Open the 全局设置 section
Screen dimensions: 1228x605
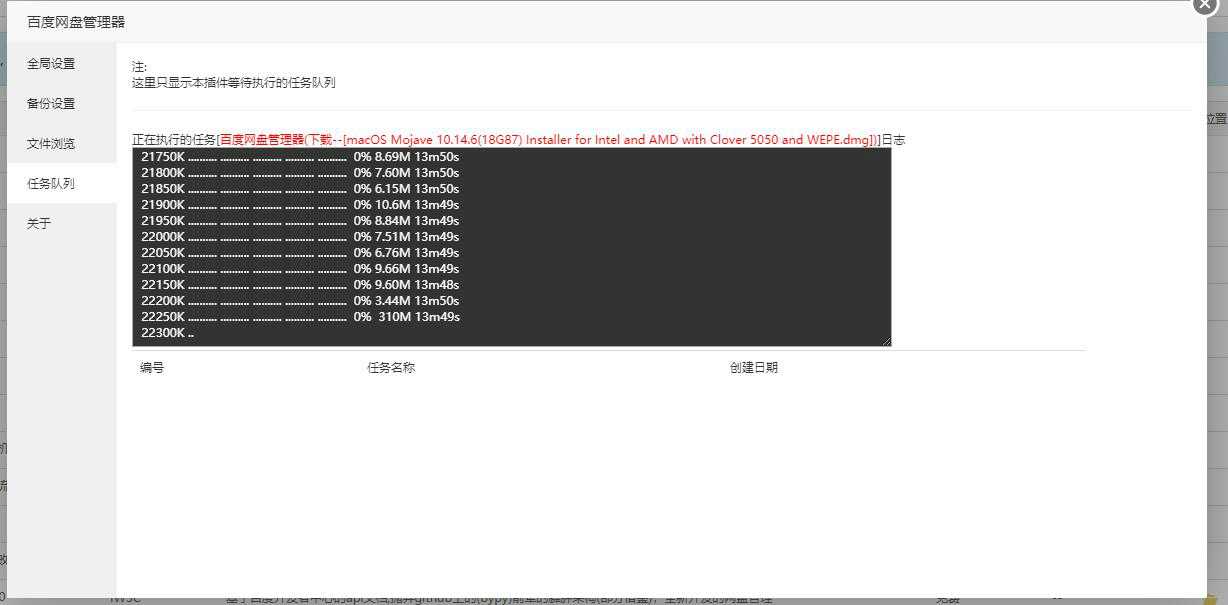coord(51,64)
